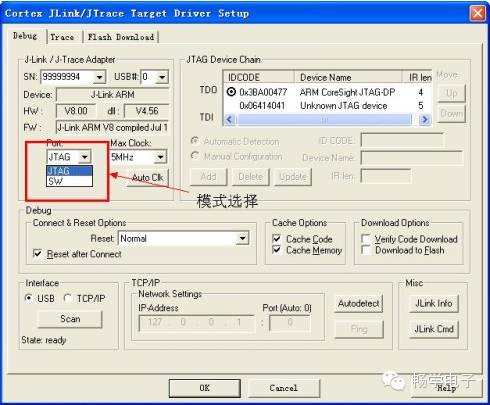The image size is (490, 405).
Task: Select Manual Configuration radio button
Action: pos(195,156)
